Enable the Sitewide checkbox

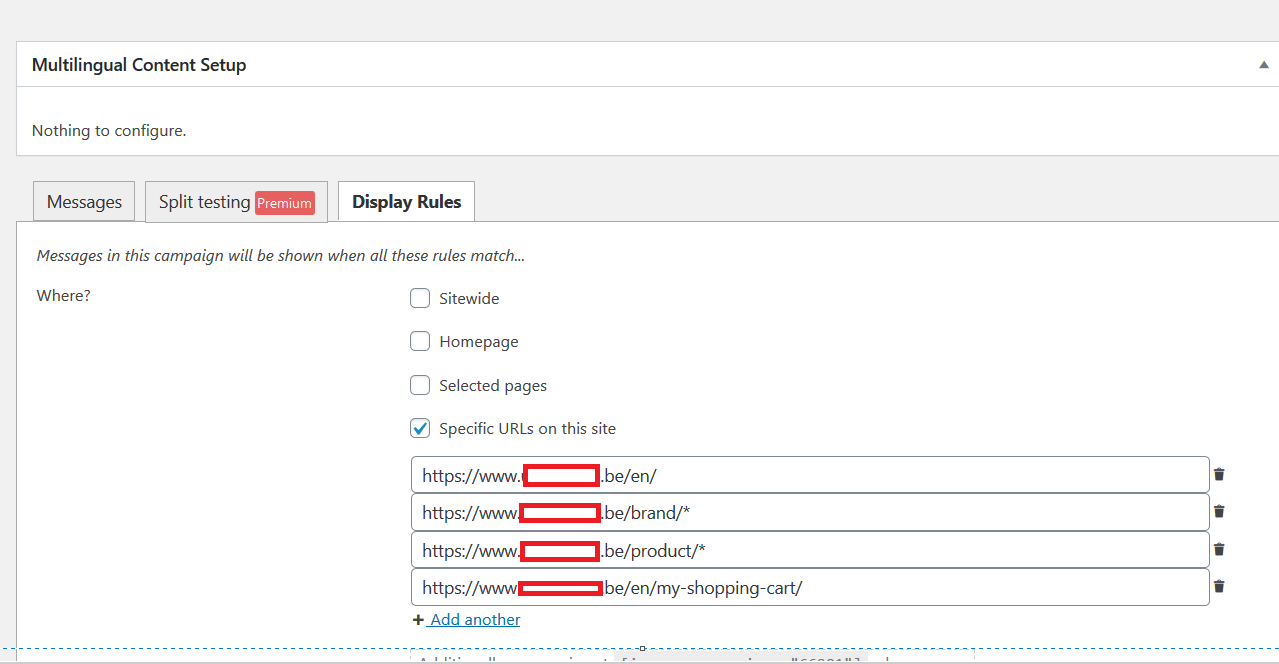[420, 298]
